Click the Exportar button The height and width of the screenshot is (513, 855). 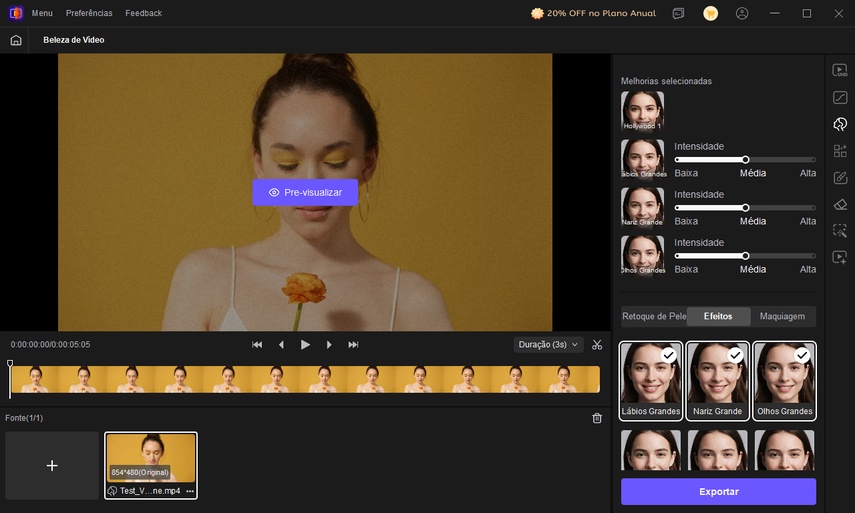tap(719, 492)
